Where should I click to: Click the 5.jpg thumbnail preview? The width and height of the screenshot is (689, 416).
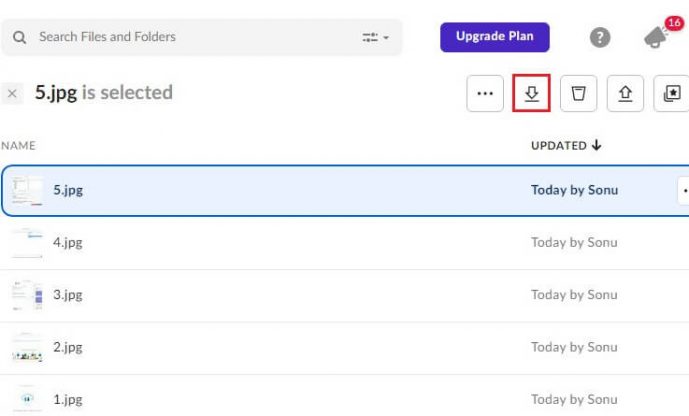(27, 190)
